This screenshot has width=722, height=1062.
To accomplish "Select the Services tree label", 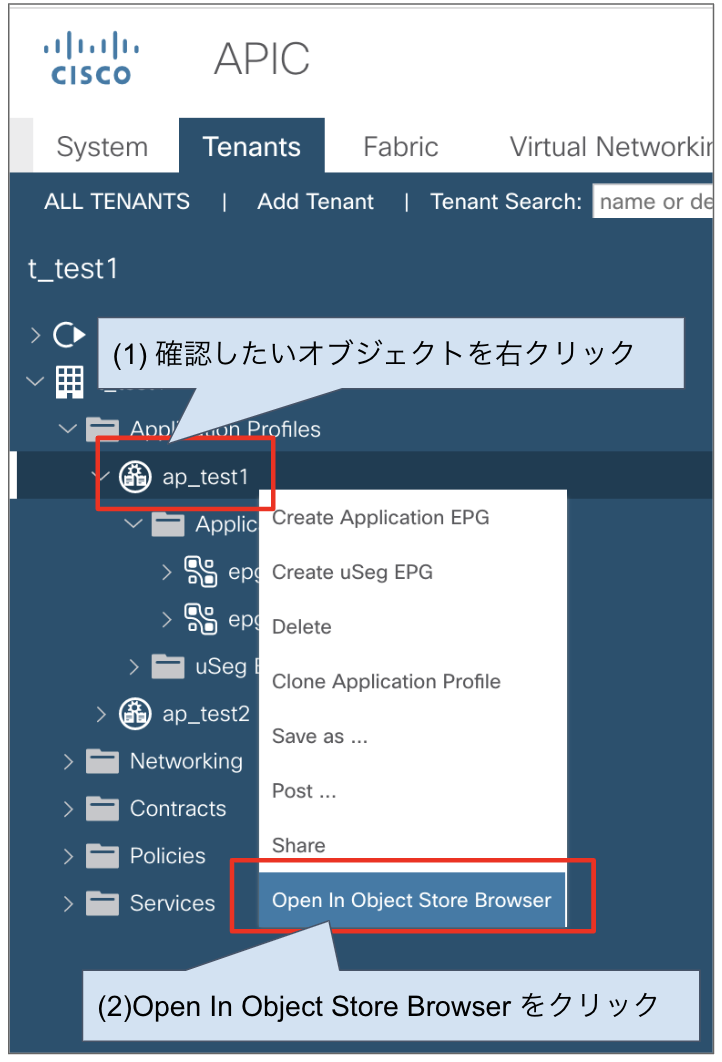I will click(173, 904).
